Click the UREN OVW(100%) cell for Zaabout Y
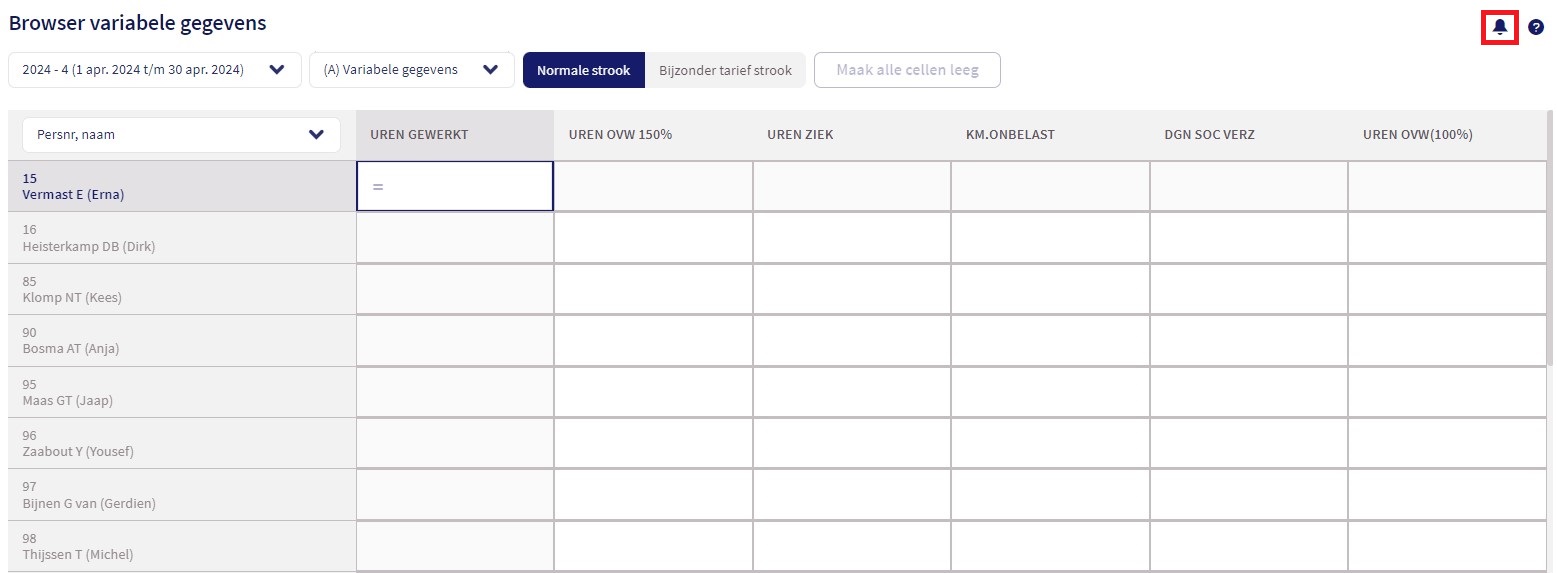Screen dimensions: 1557x573 tap(1447, 444)
